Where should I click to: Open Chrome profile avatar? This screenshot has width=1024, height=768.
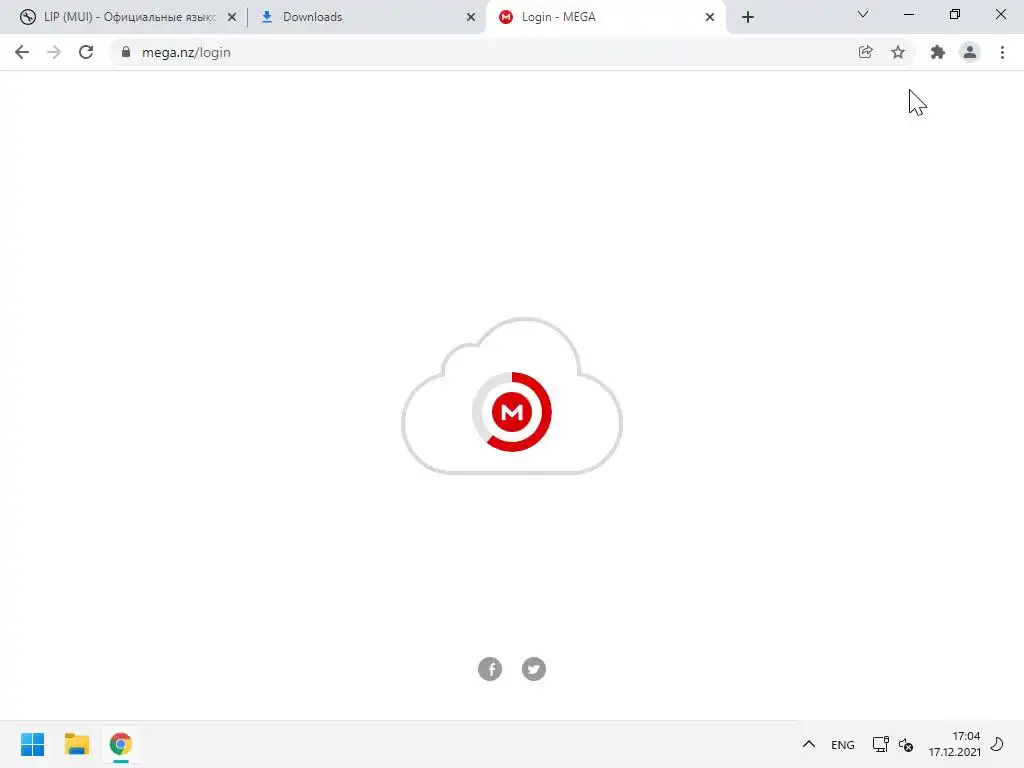pyautogui.click(x=970, y=52)
